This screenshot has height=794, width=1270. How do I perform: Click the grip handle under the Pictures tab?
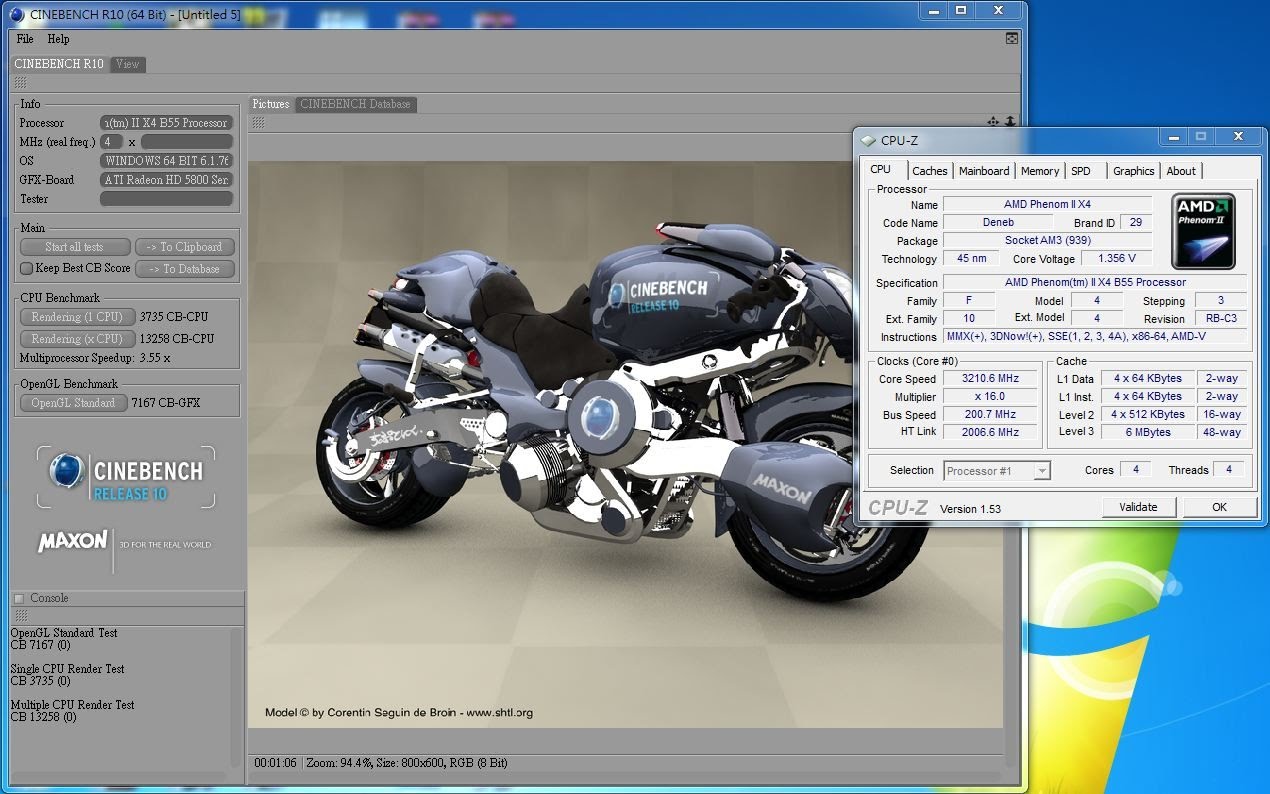pyautogui.click(x=258, y=122)
